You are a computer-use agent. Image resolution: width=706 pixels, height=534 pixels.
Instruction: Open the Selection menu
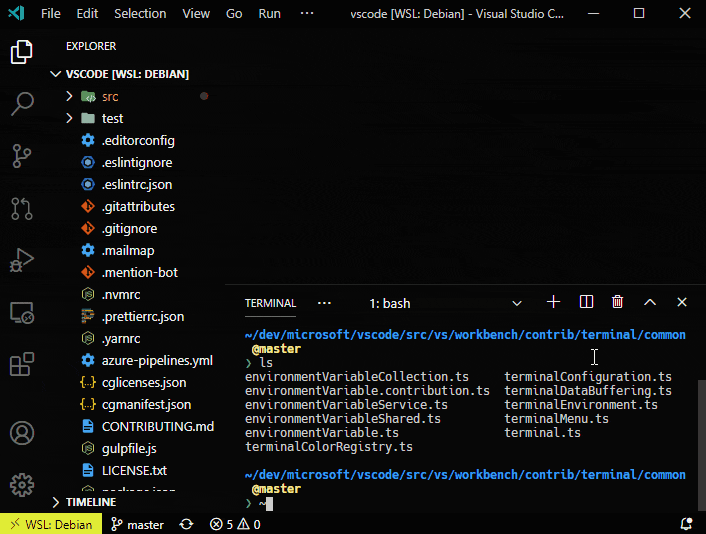[140, 14]
